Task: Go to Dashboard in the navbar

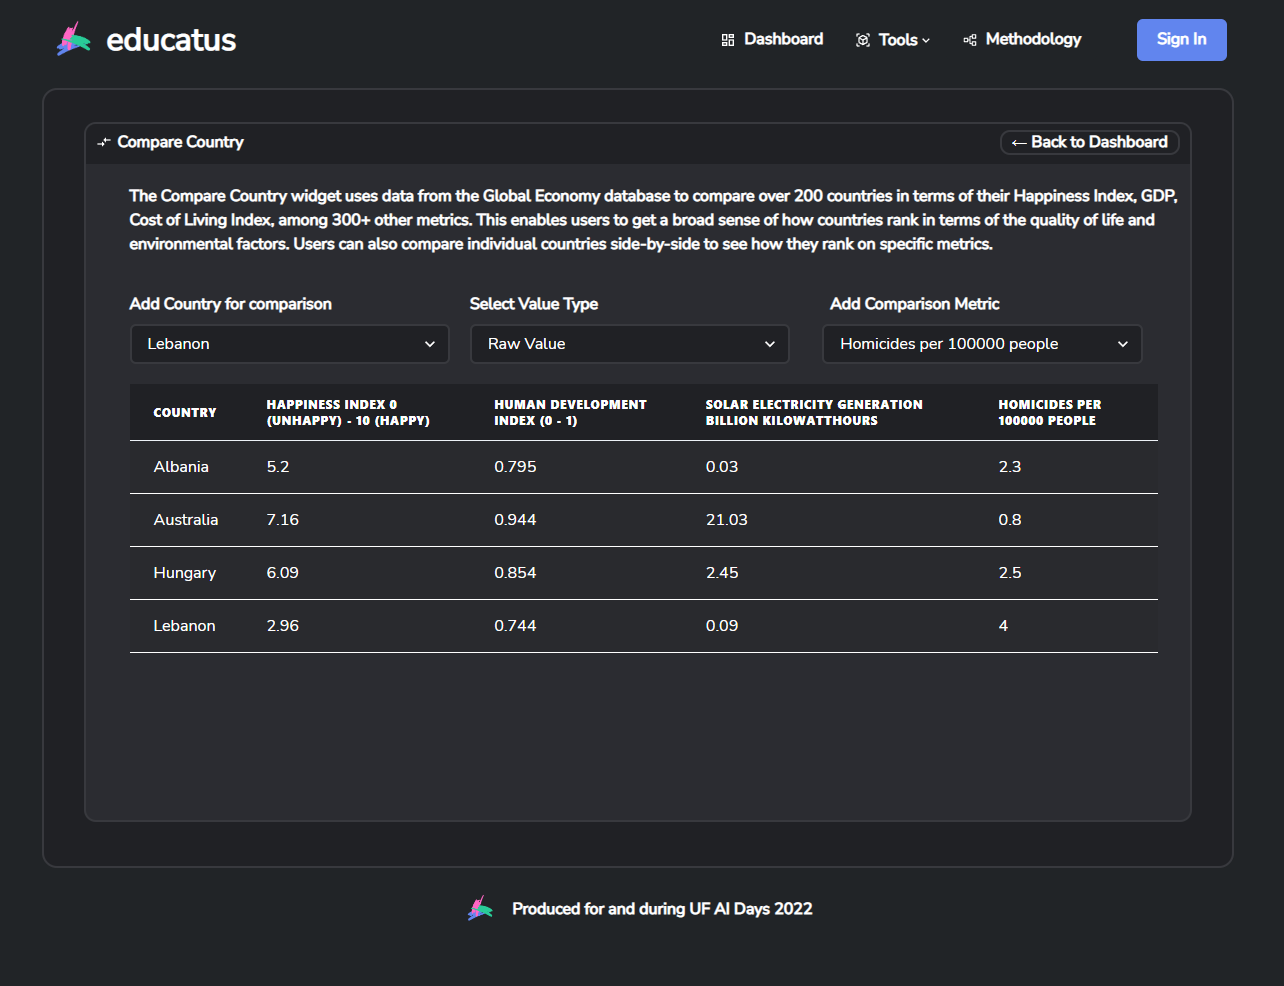Action: pos(783,39)
